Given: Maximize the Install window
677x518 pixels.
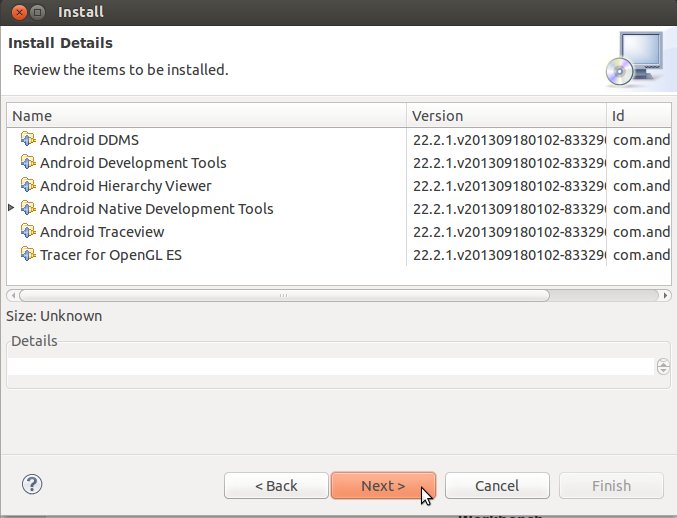Looking at the screenshot, I should tap(38, 12).
